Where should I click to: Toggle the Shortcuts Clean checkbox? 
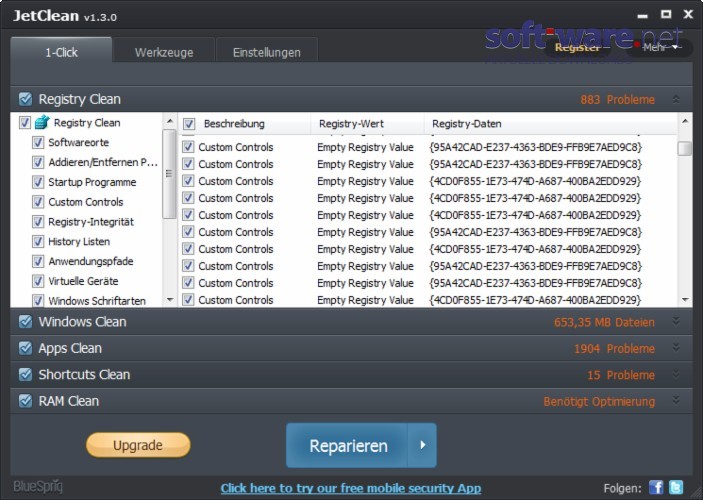pyautogui.click(x=26, y=374)
